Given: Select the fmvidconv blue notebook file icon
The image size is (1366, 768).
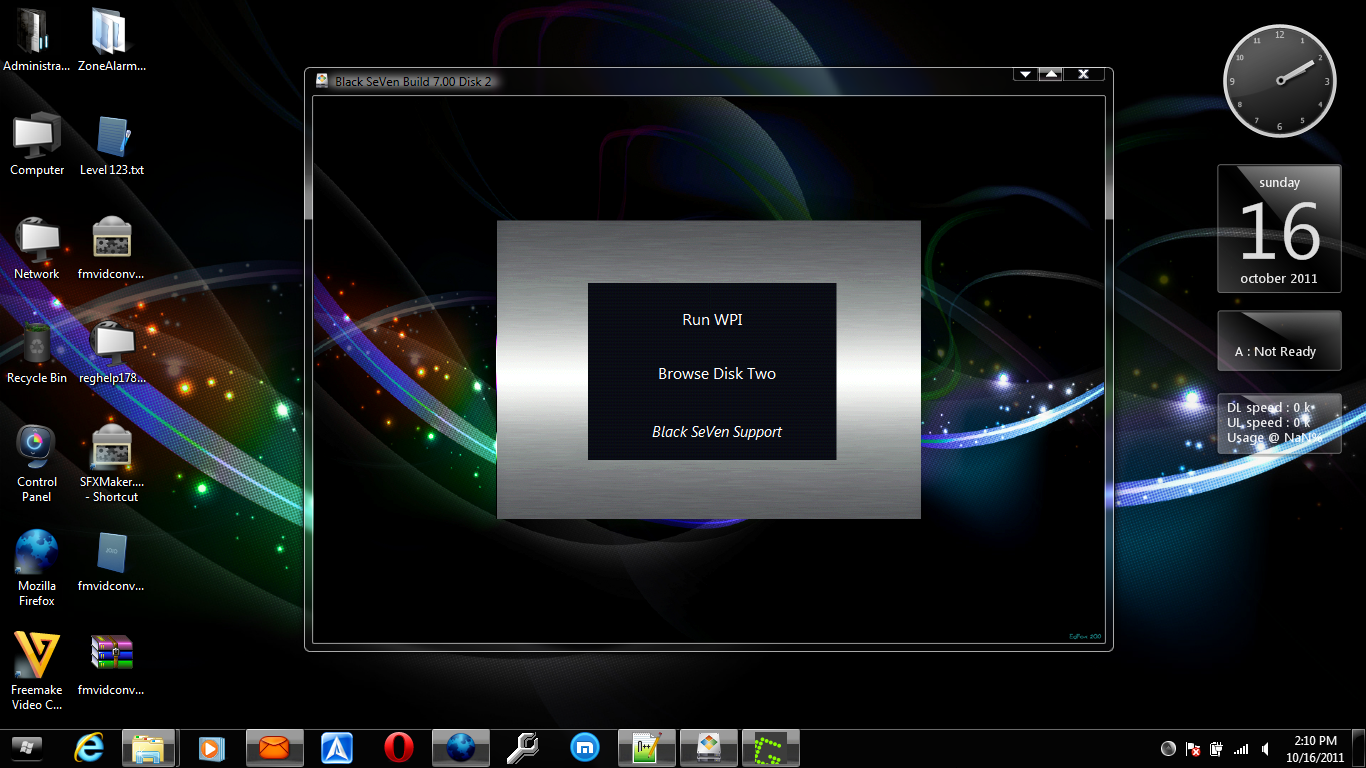Looking at the screenshot, I should [x=111, y=560].
